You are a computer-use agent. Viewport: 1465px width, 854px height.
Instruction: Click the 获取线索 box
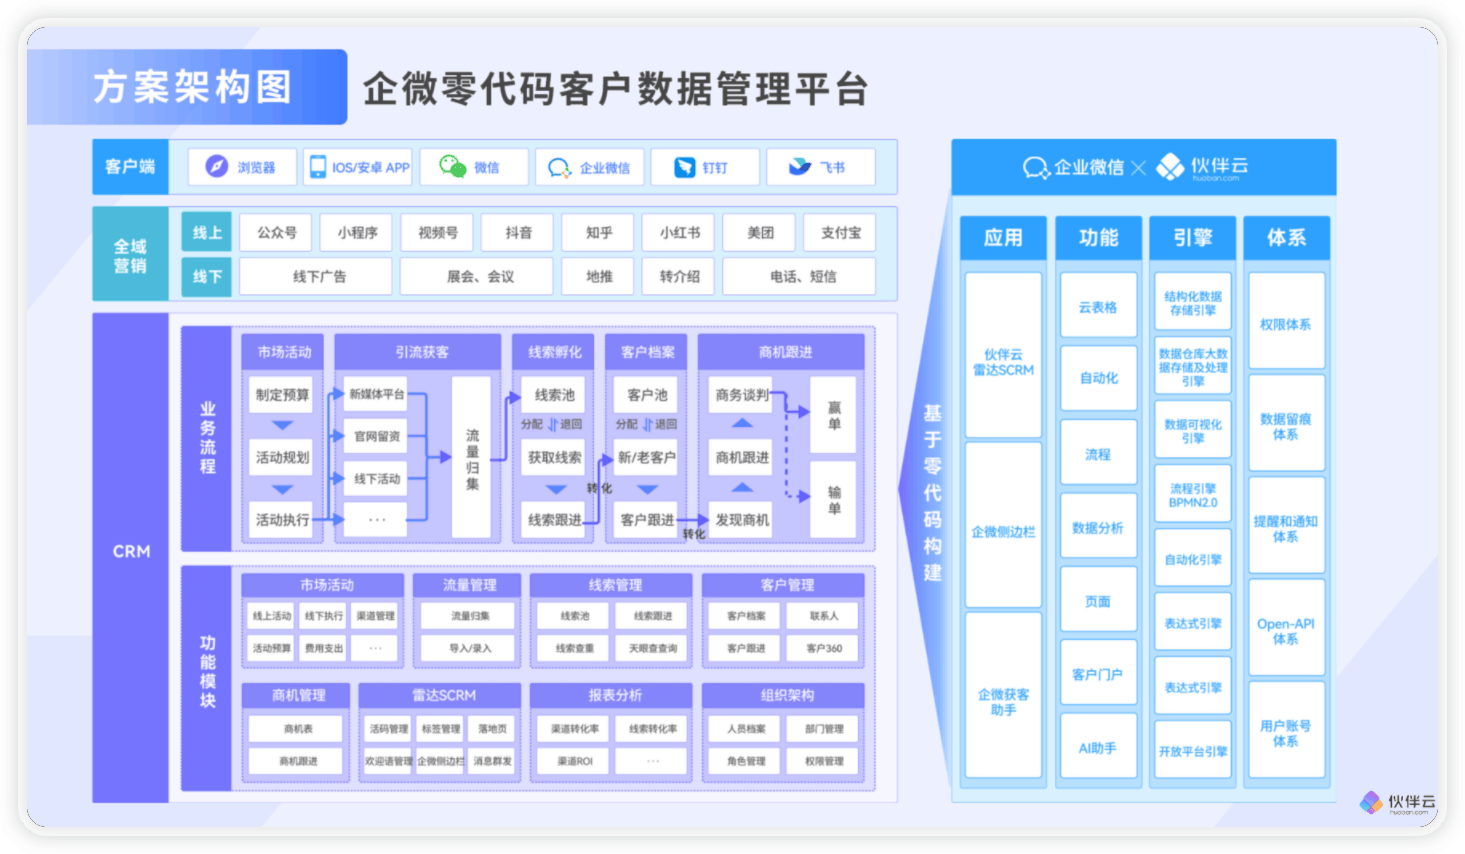point(554,457)
